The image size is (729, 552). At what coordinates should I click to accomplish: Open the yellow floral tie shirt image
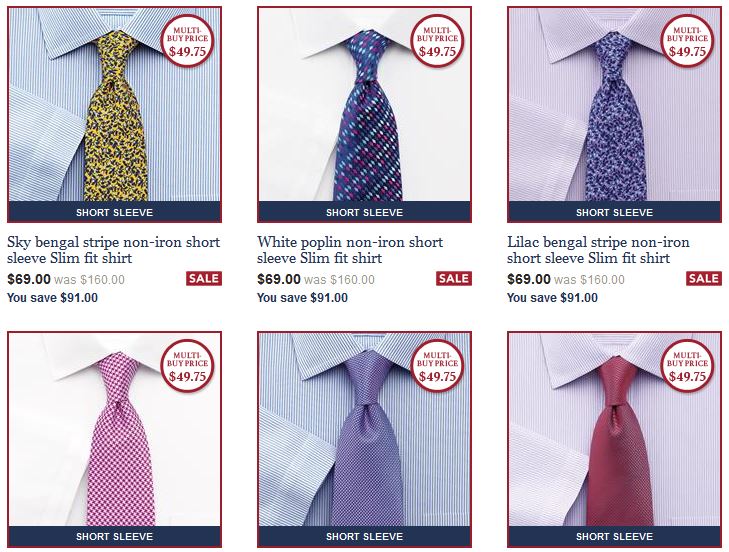[114, 114]
